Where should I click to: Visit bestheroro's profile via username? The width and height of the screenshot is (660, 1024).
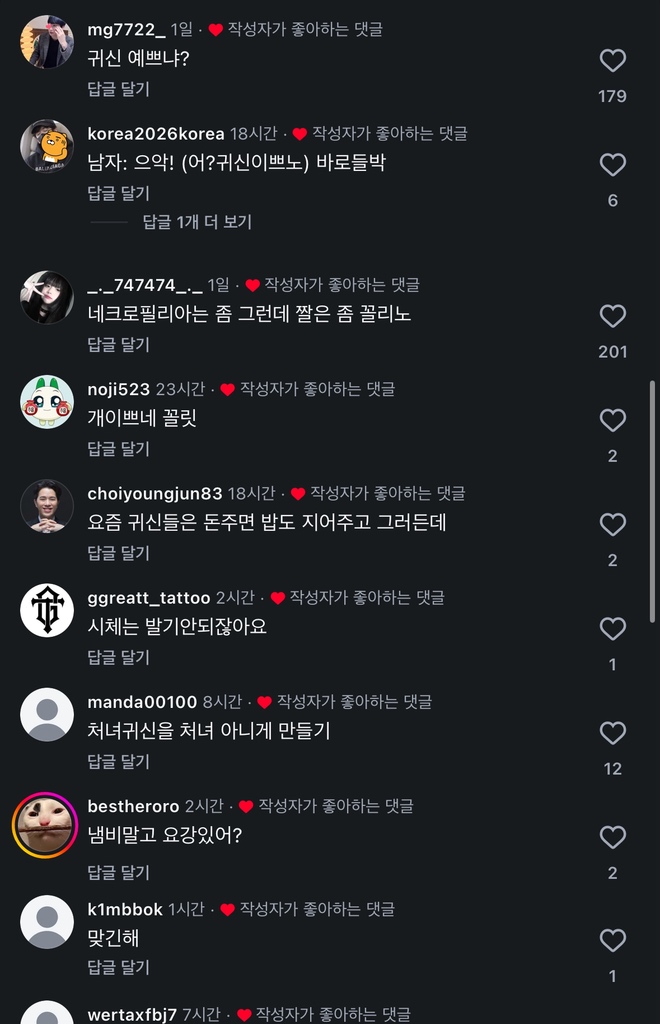133,806
